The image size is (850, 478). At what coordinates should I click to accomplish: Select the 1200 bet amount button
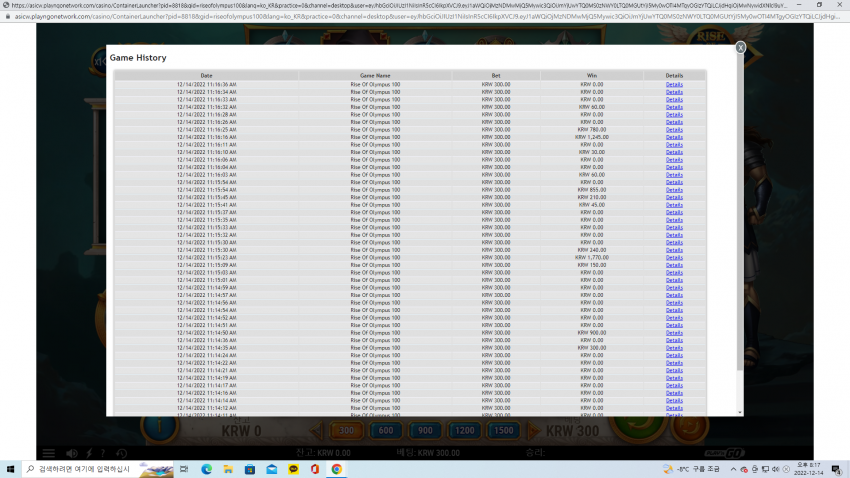tap(465, 431)
